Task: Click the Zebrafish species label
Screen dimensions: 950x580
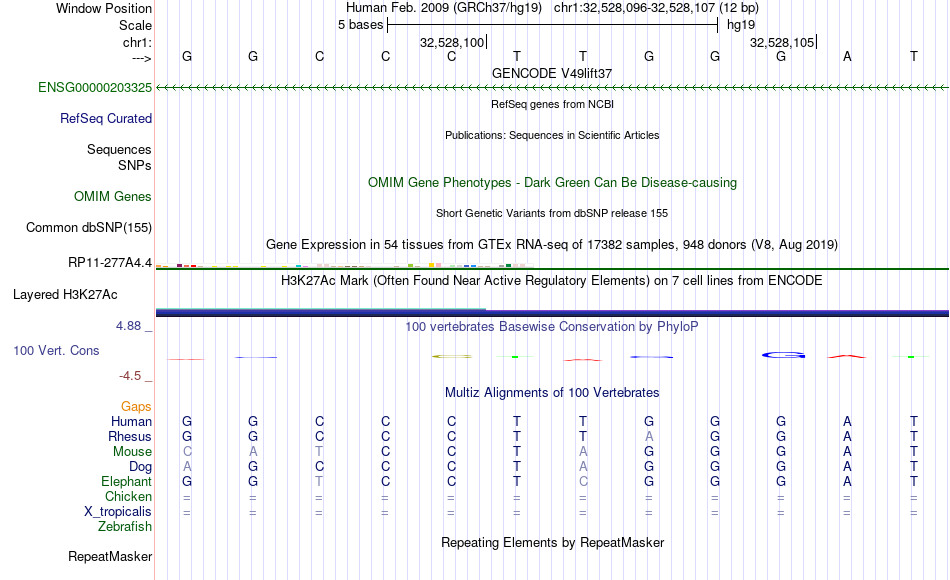Action: [125, 526]
